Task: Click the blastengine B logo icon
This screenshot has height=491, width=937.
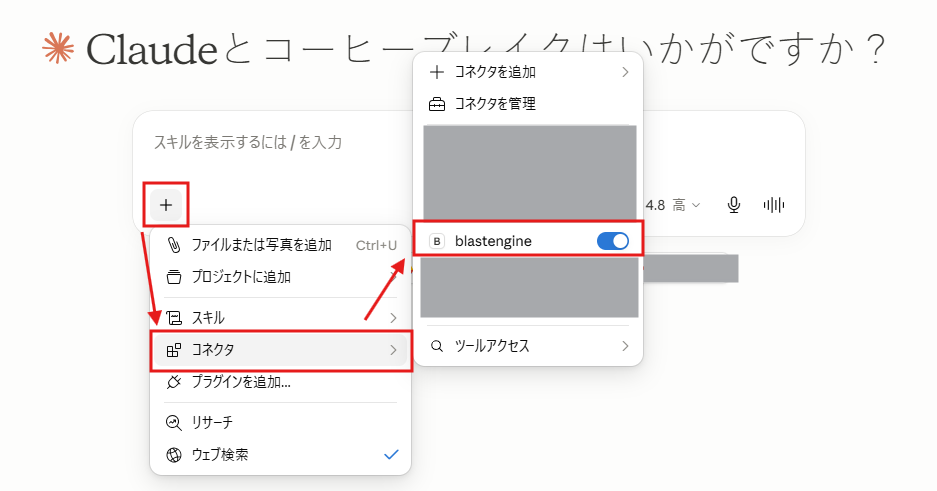Action: click(437, 241)
